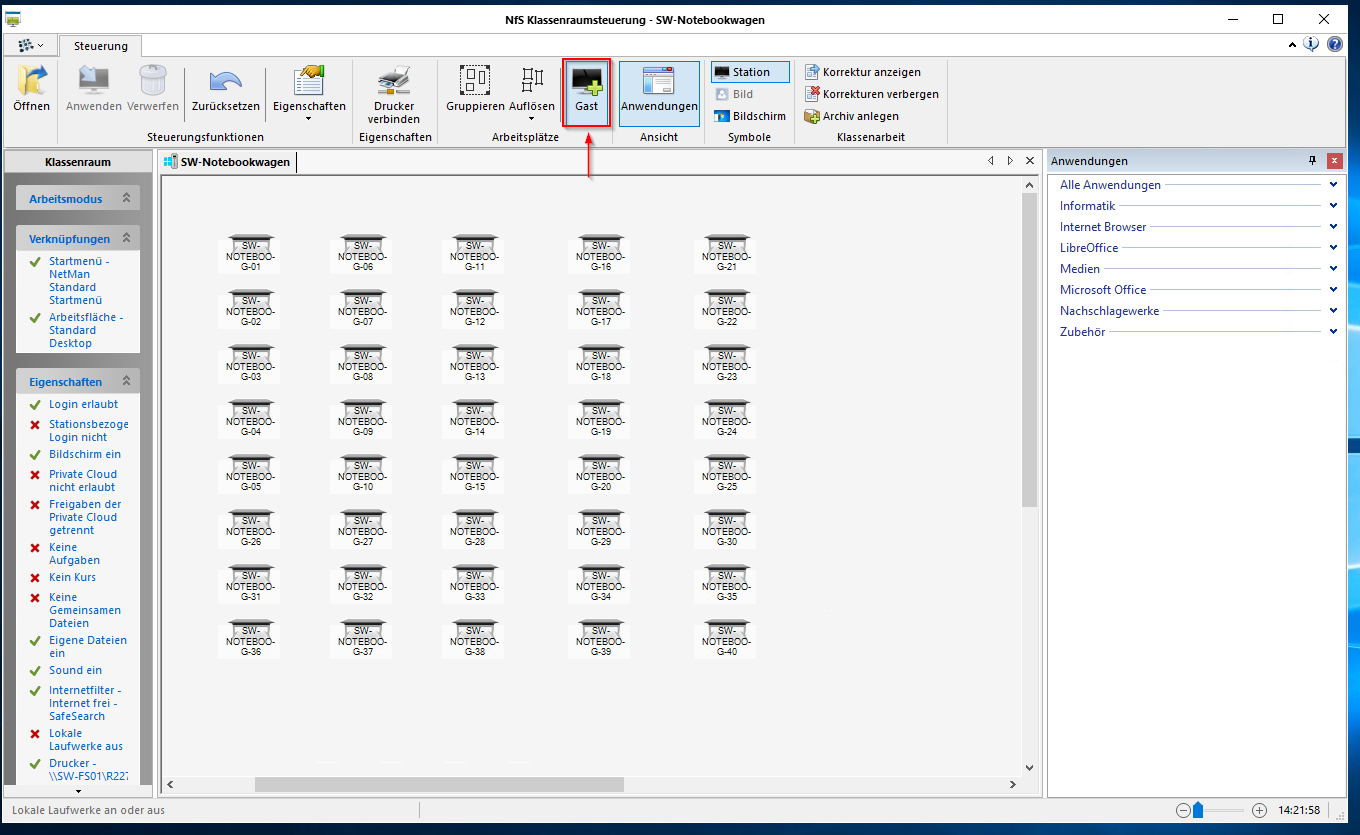
Task: Select station SW-NOTEBOO-G-21
Action: pyautogui.click(x=726, y=254)
